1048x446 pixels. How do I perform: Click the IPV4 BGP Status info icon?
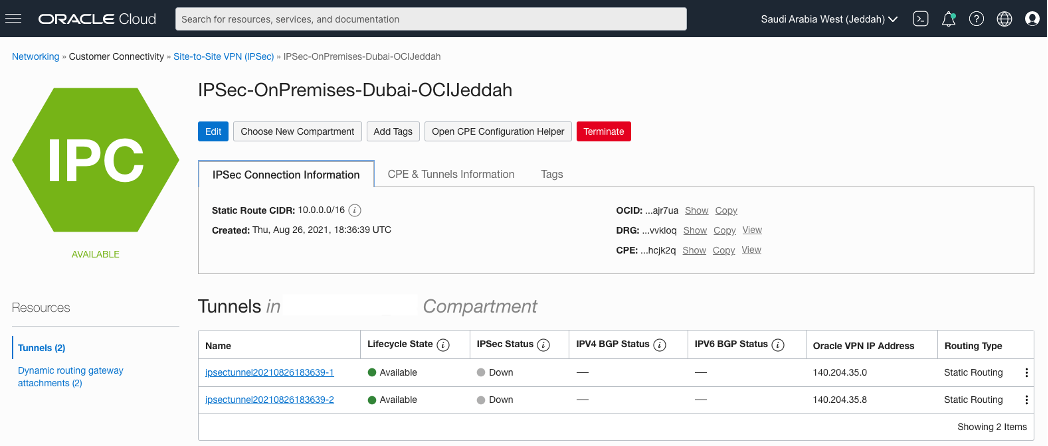coord(660,345)
